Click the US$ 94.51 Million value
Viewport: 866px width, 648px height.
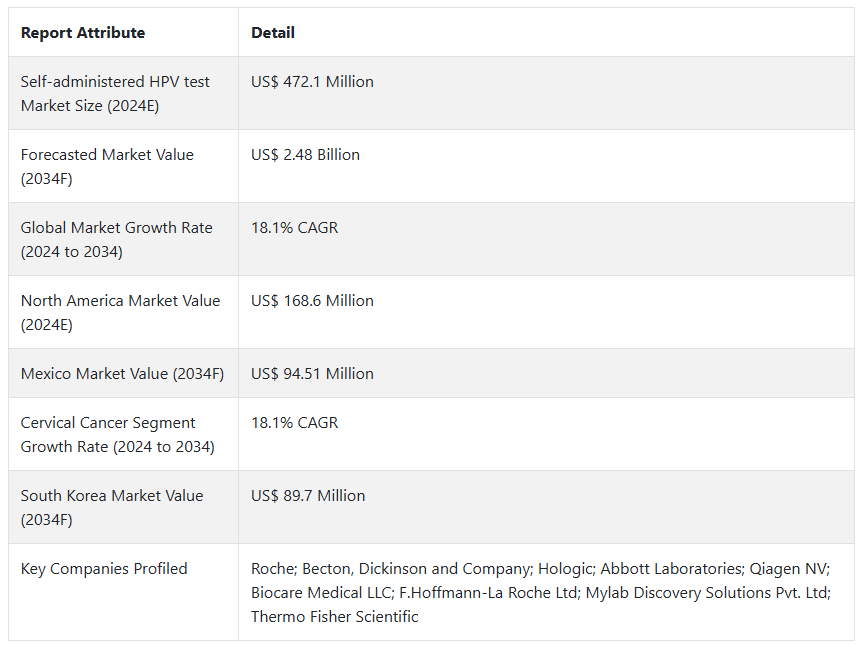click(x=312, y=374)
